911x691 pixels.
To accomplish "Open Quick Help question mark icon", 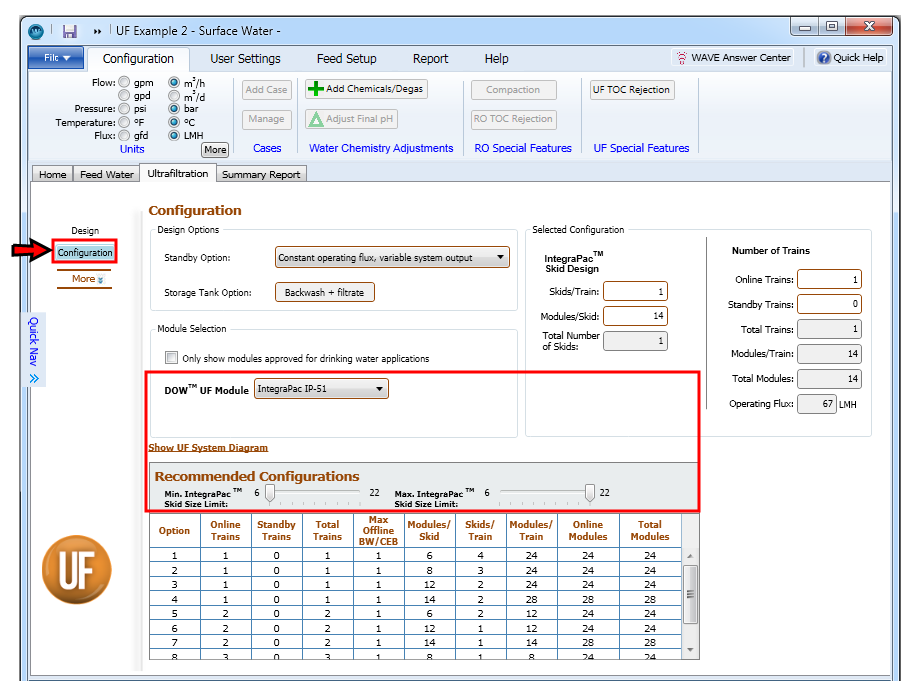I will tap(824, 58).
